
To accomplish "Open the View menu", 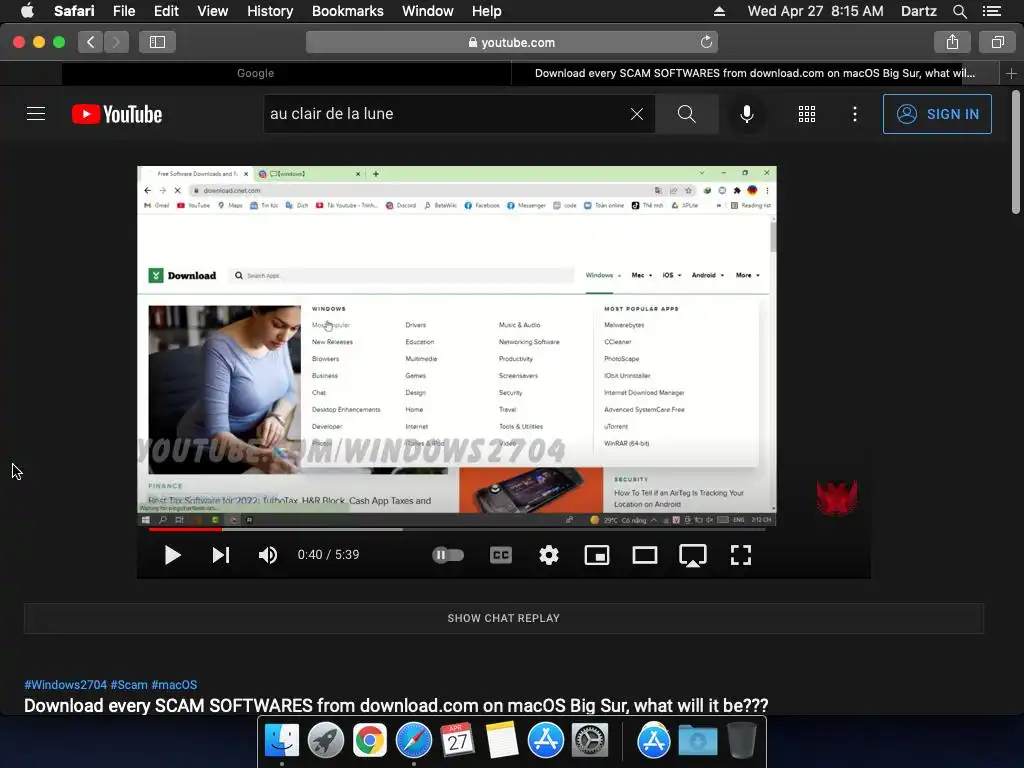I will [x=212, y=11].
